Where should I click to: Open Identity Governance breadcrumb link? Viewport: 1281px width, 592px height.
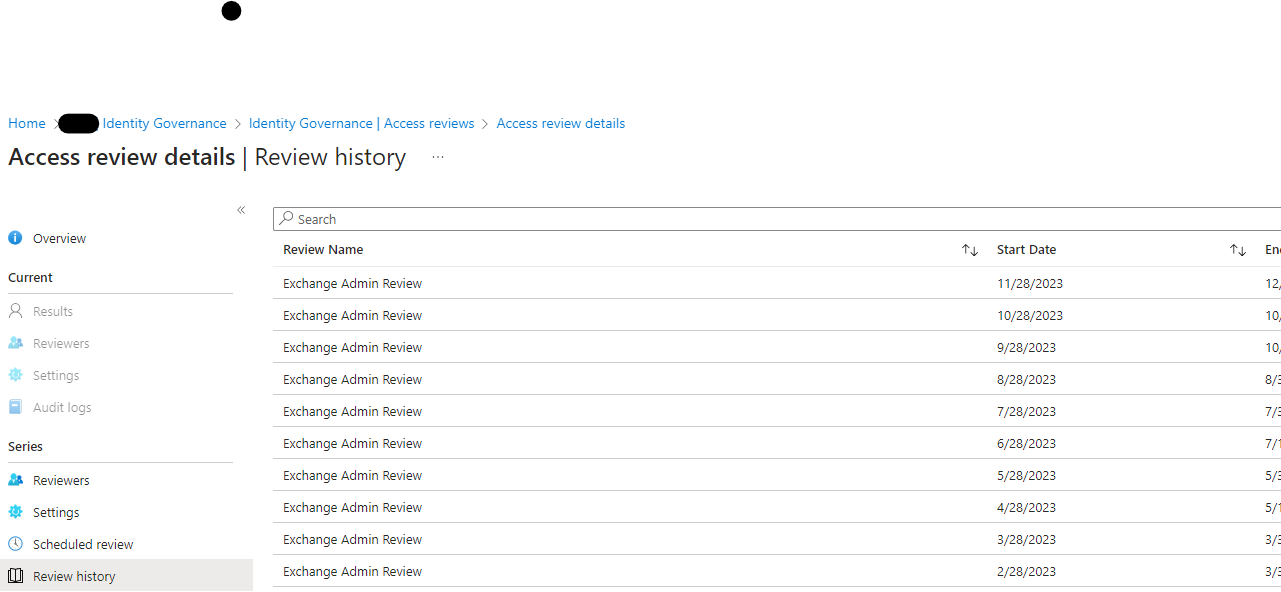[x=164, y=123]
